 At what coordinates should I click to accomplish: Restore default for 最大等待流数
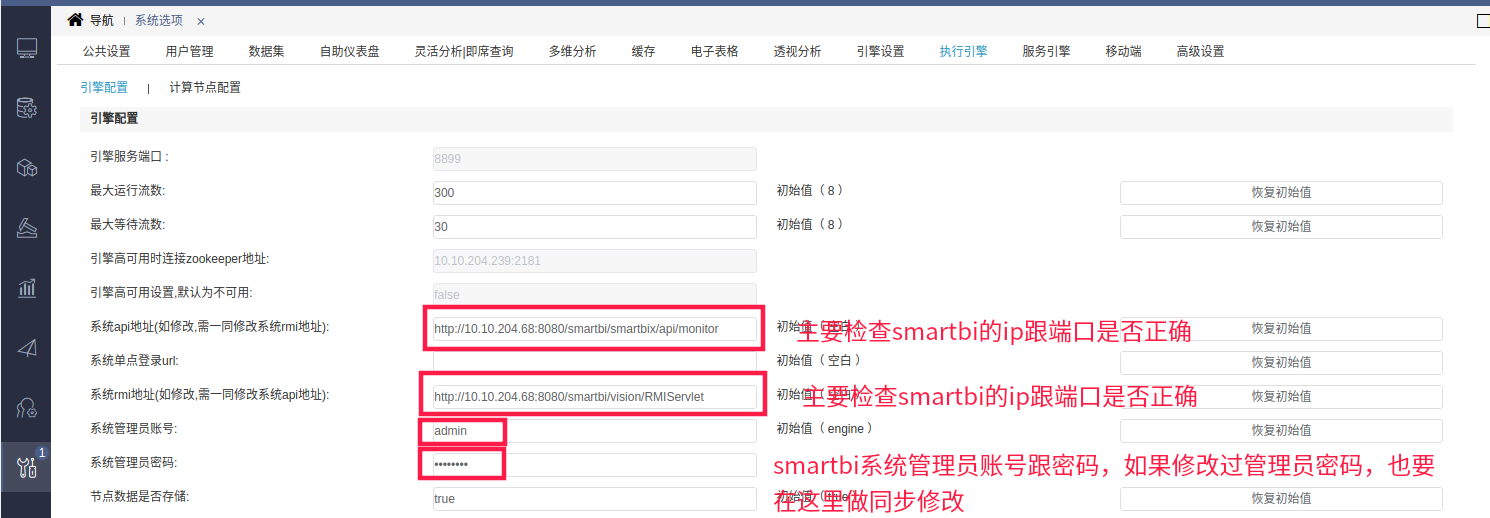1281,226
